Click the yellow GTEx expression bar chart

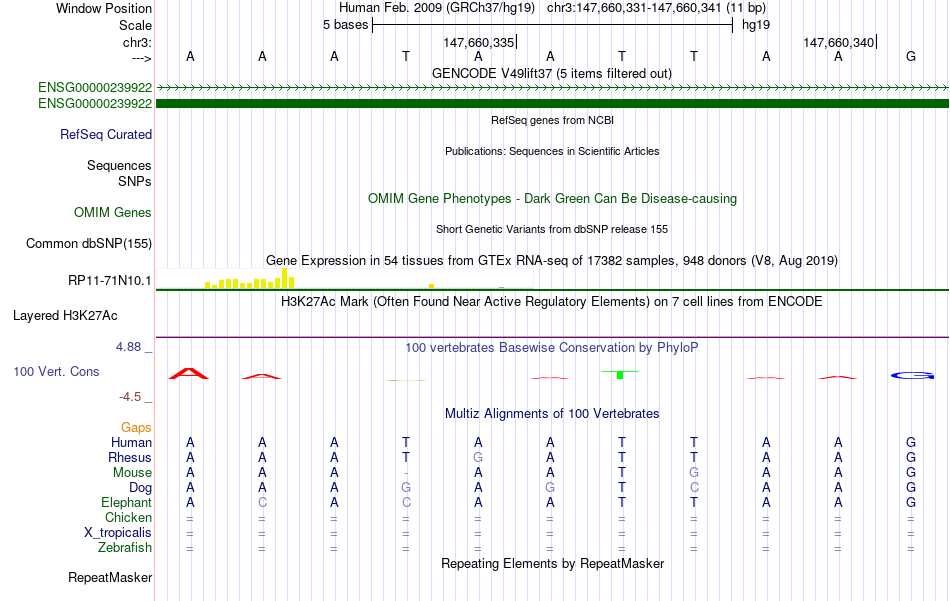coord(250,279)
